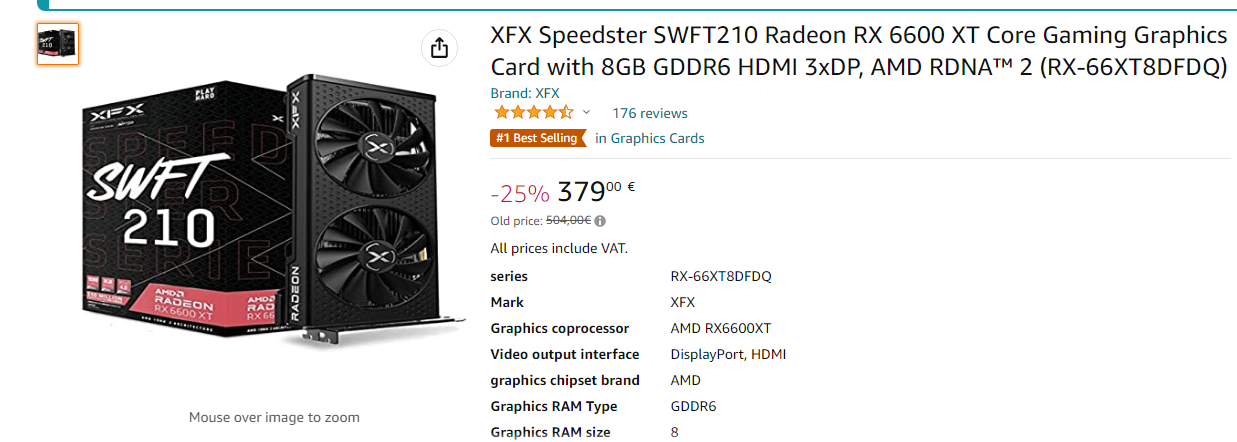The height and width of the screenshot is (442, 1237).
Task: Click the 379 € current price
Action: 596,191
